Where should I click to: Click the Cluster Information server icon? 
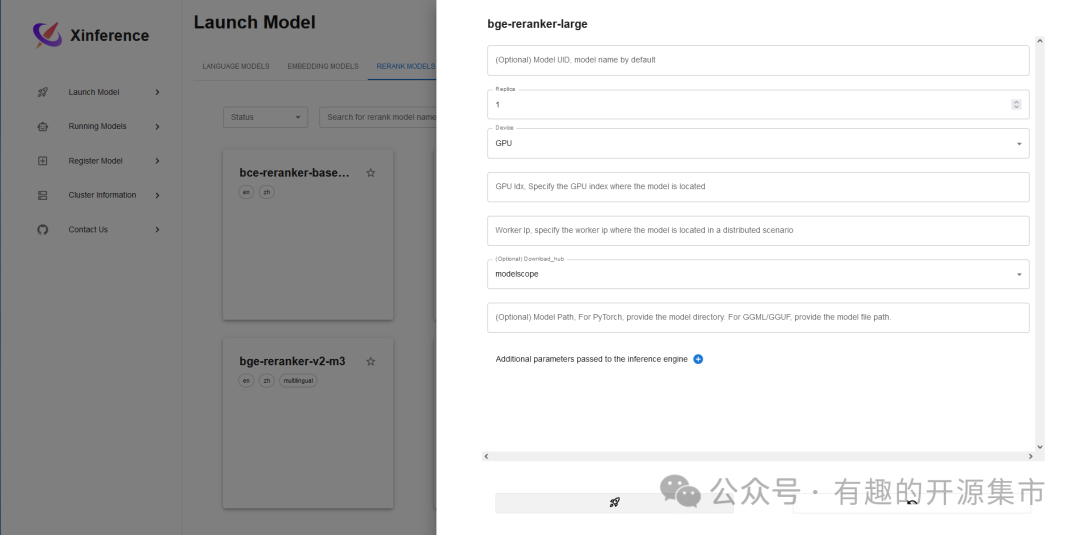click(x=42, y=195)
